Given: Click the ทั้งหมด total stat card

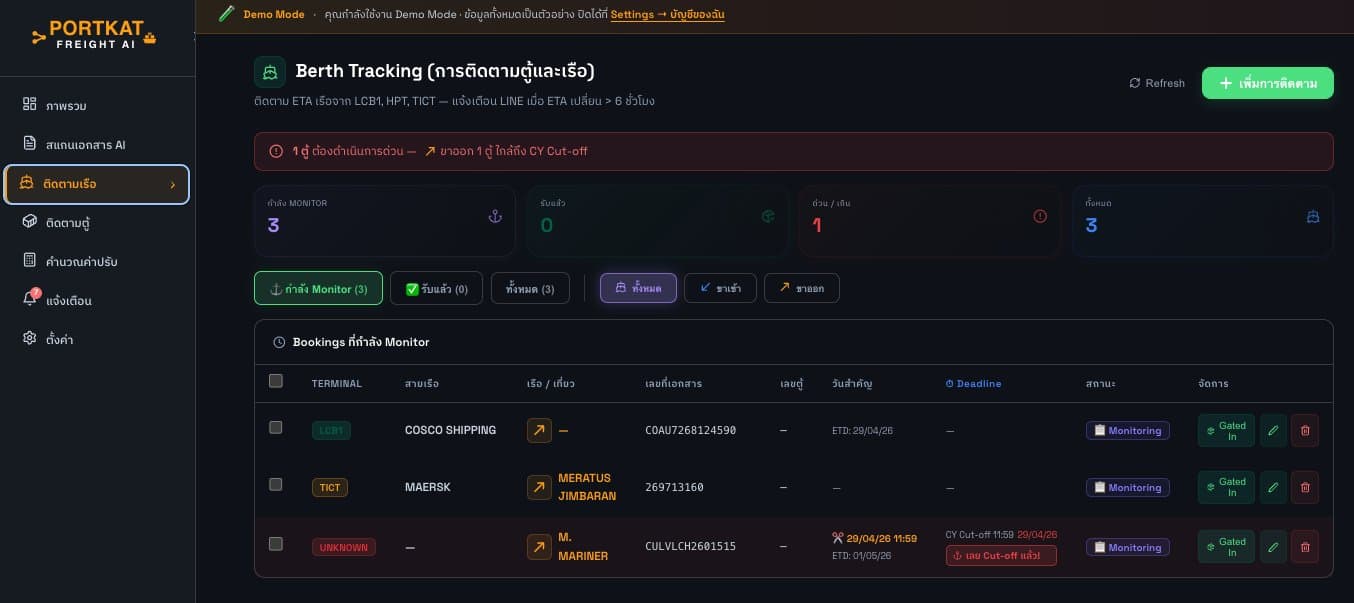Looking at the screenshot, I should pyautogui.click(x=1203, y=222).
